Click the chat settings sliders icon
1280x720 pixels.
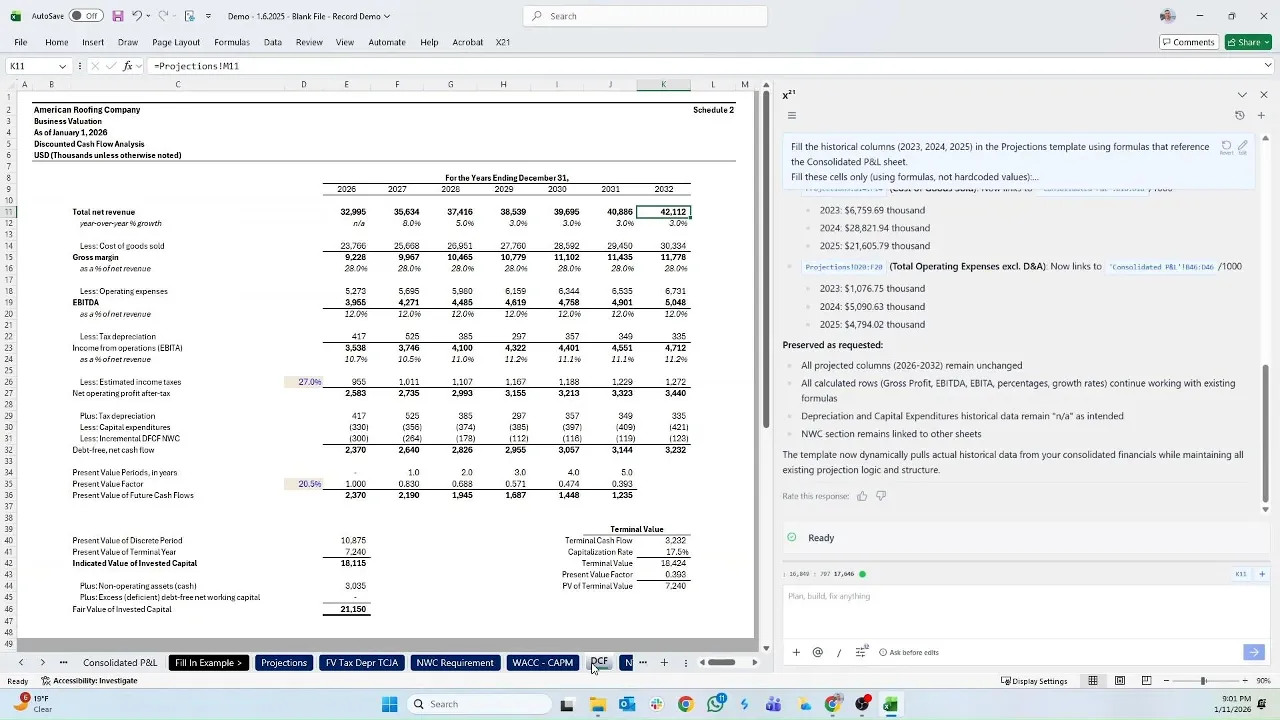[861, 652]
